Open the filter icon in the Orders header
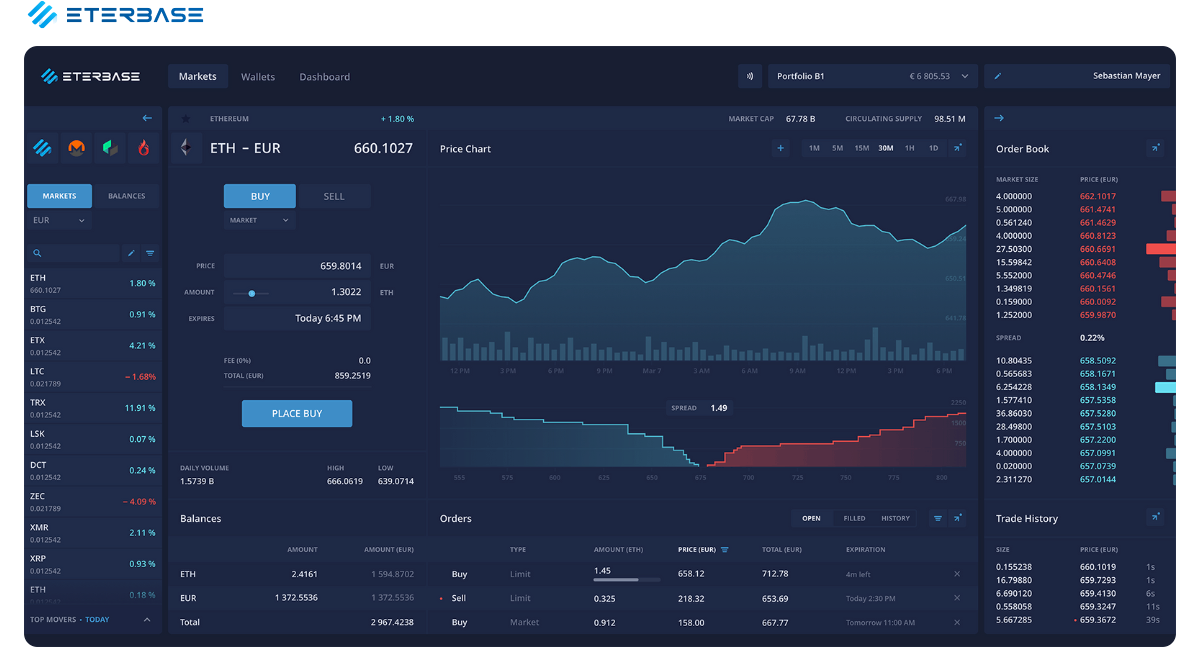 click(937, 518)
